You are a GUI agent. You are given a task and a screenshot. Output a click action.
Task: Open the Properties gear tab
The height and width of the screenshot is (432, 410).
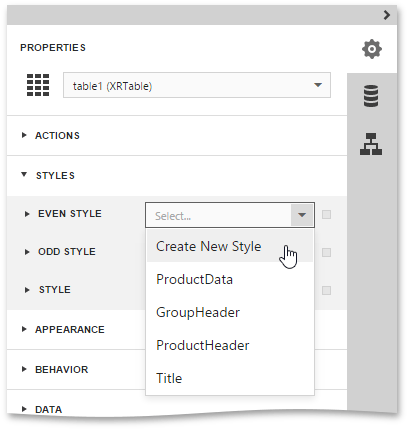[x=372, y=49]
